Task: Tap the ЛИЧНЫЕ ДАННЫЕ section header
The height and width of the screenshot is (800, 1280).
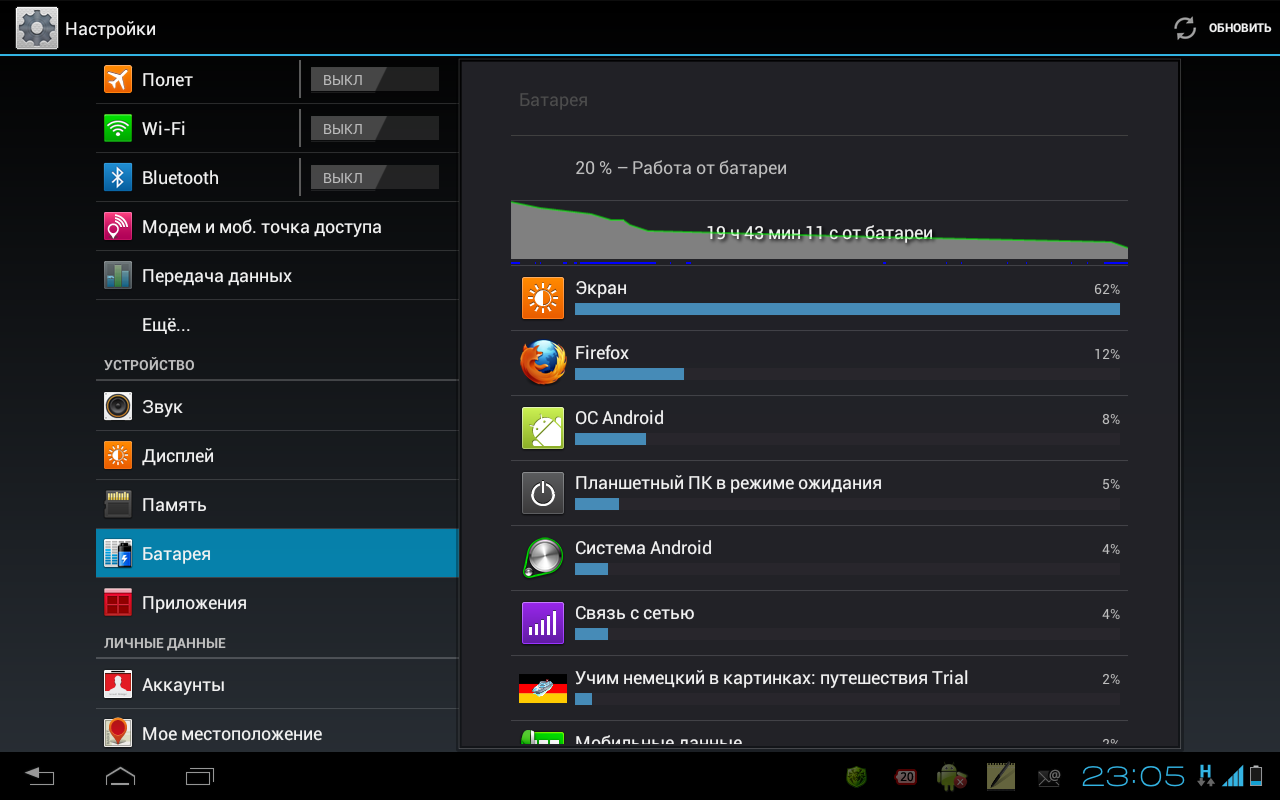Action: point(165,643)
